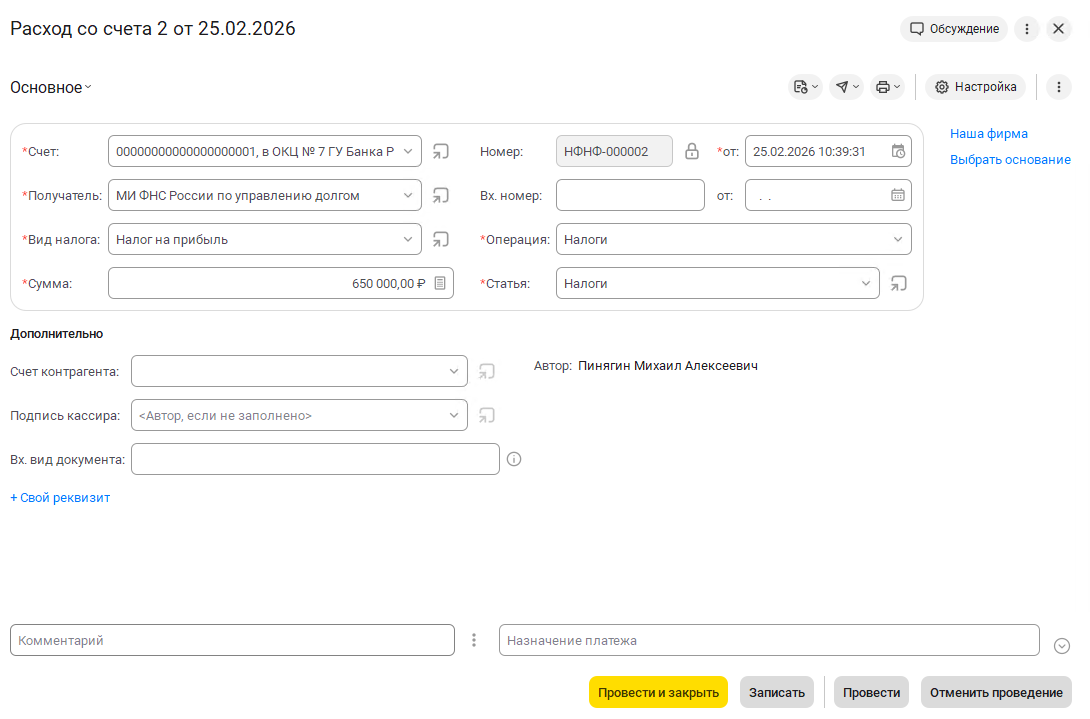Open the linked Получатель record icon
Screen dimensions: 1090x719
tap(441, 196)
